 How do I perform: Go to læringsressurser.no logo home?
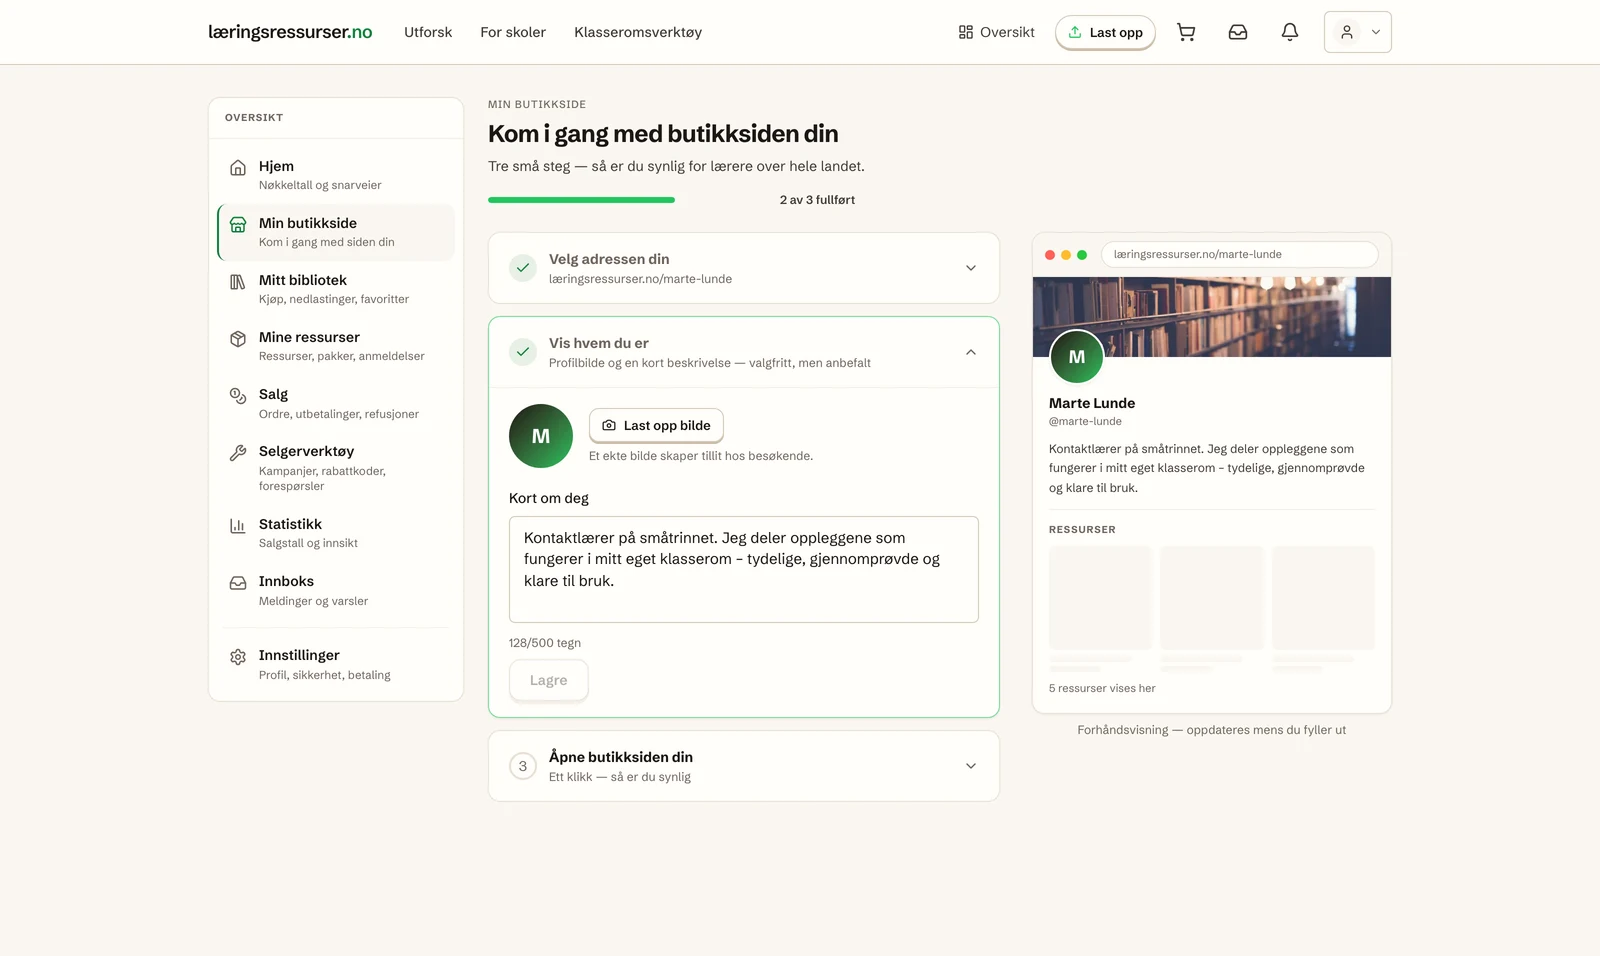point(290,32)
